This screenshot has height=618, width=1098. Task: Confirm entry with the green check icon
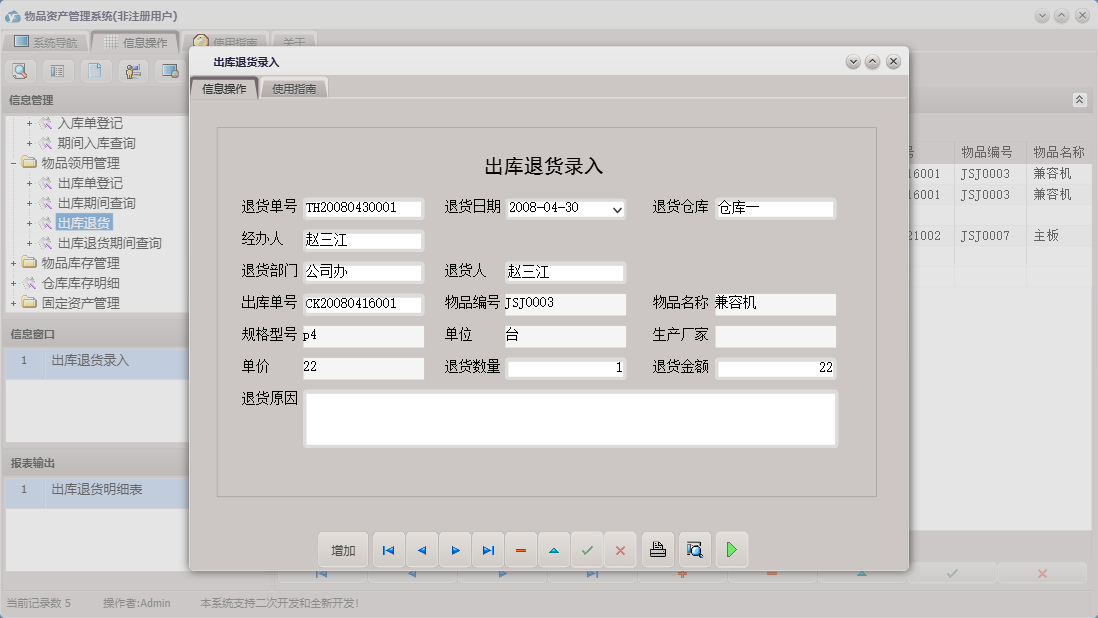click(587, 549)
